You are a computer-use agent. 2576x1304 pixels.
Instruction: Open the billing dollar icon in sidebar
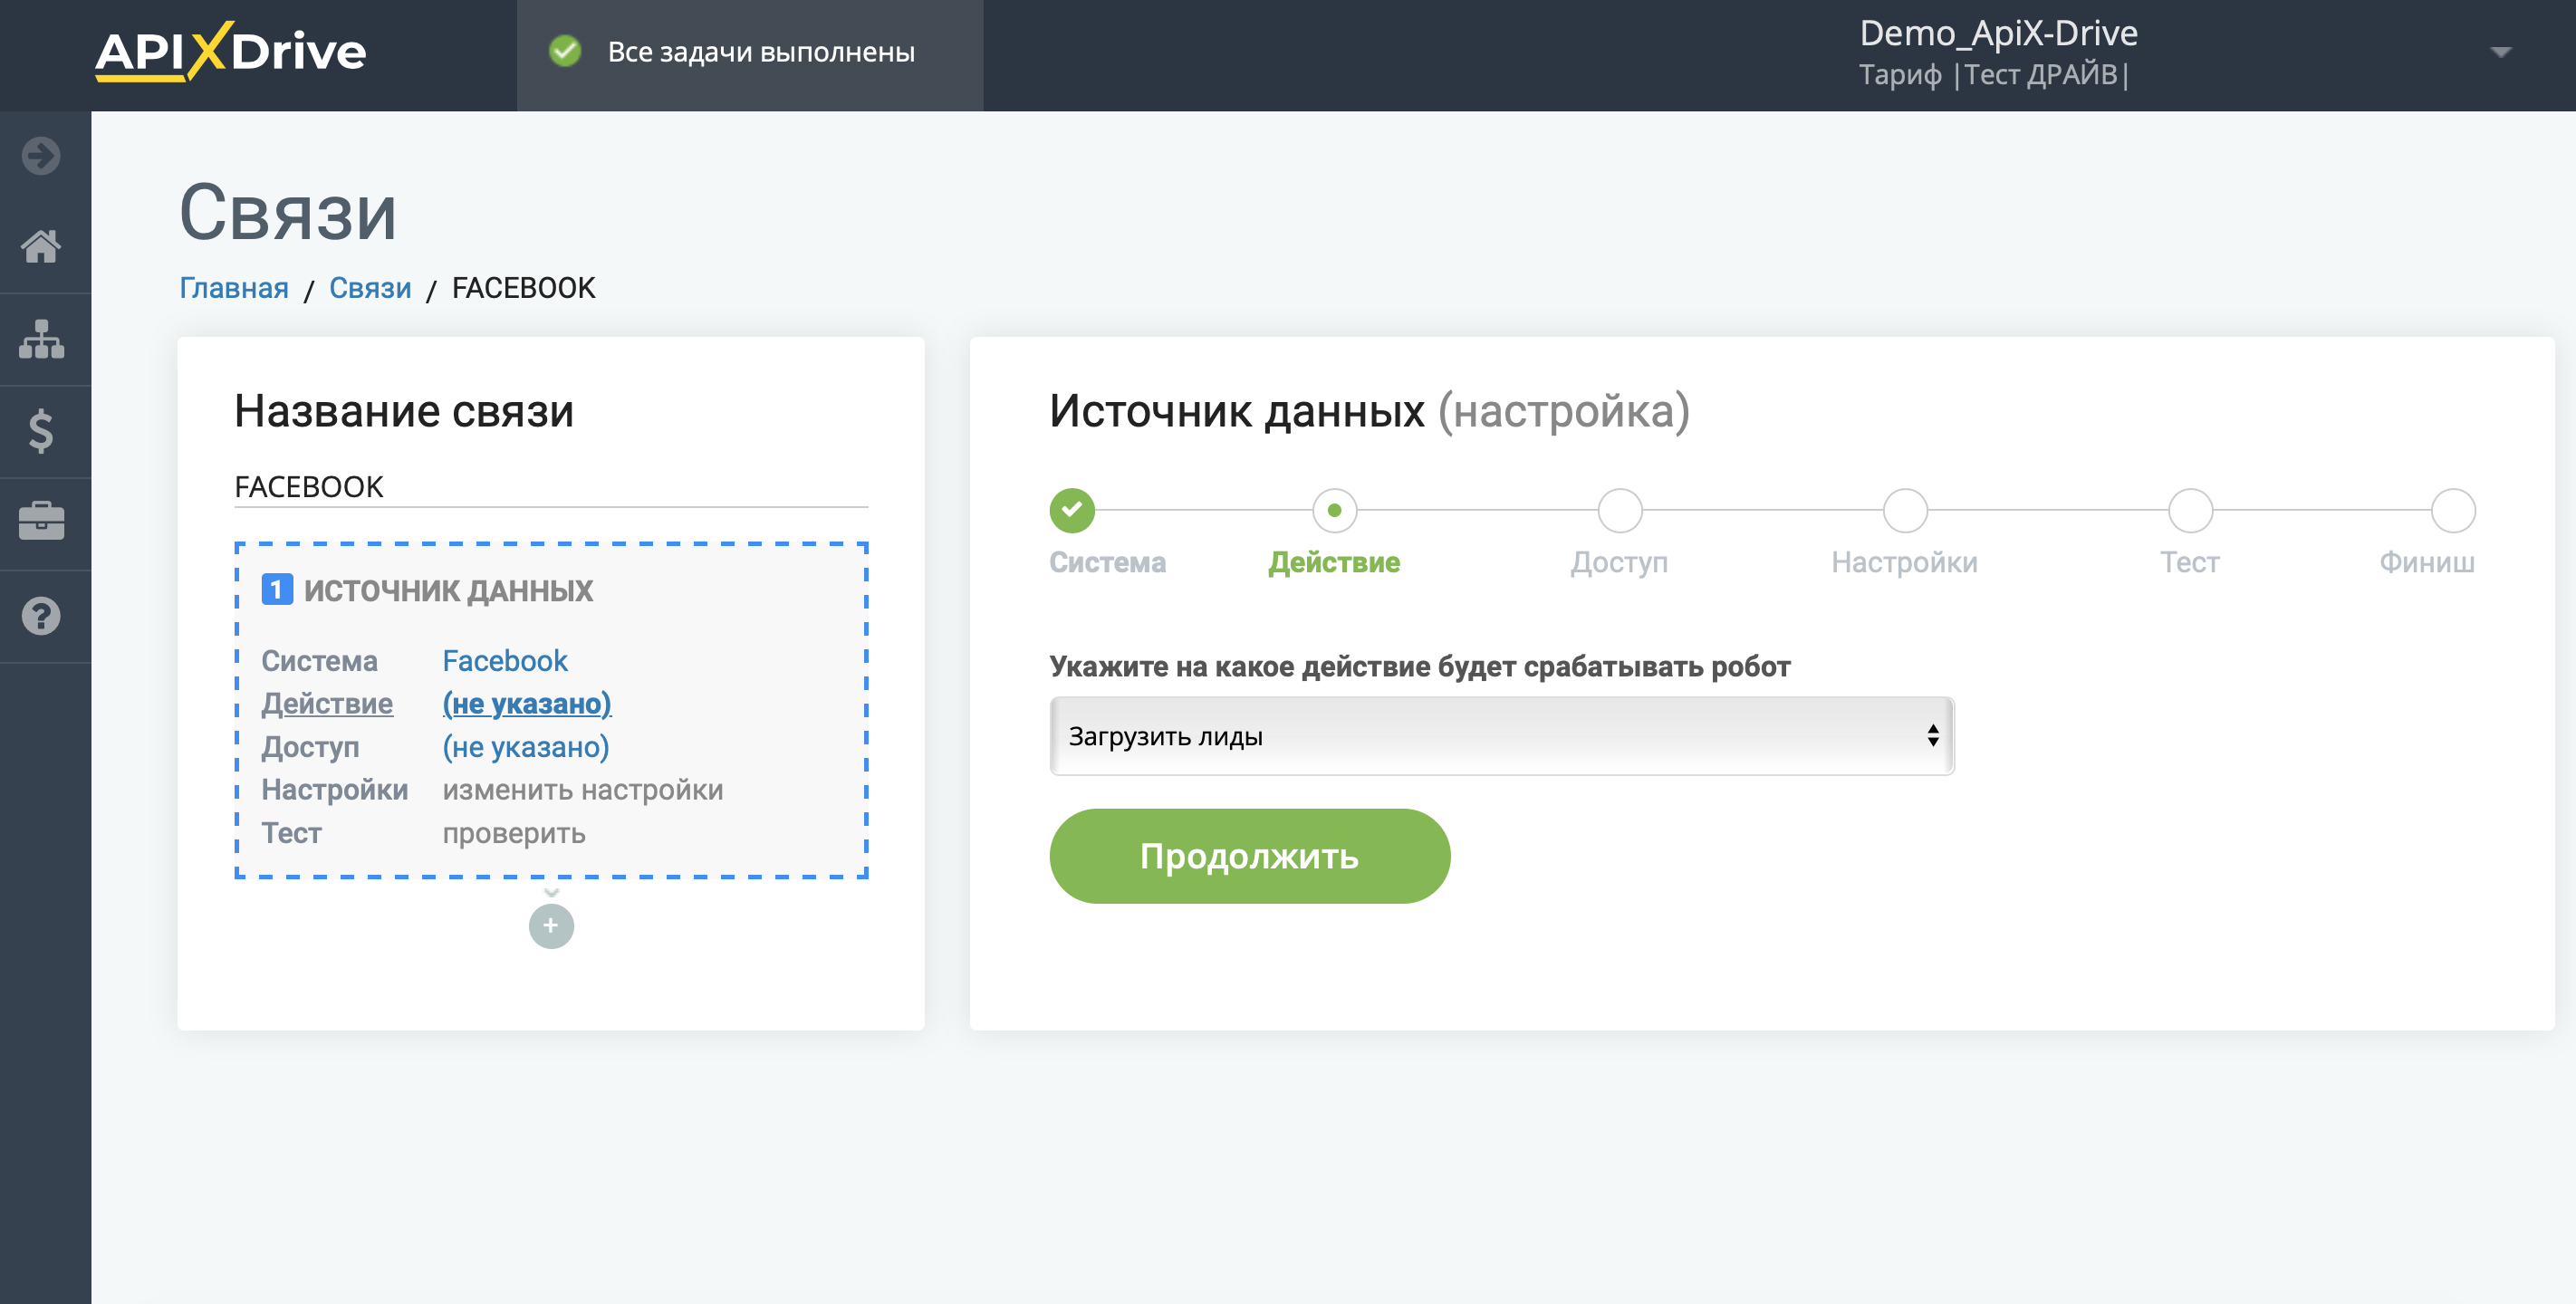[41, 431]
